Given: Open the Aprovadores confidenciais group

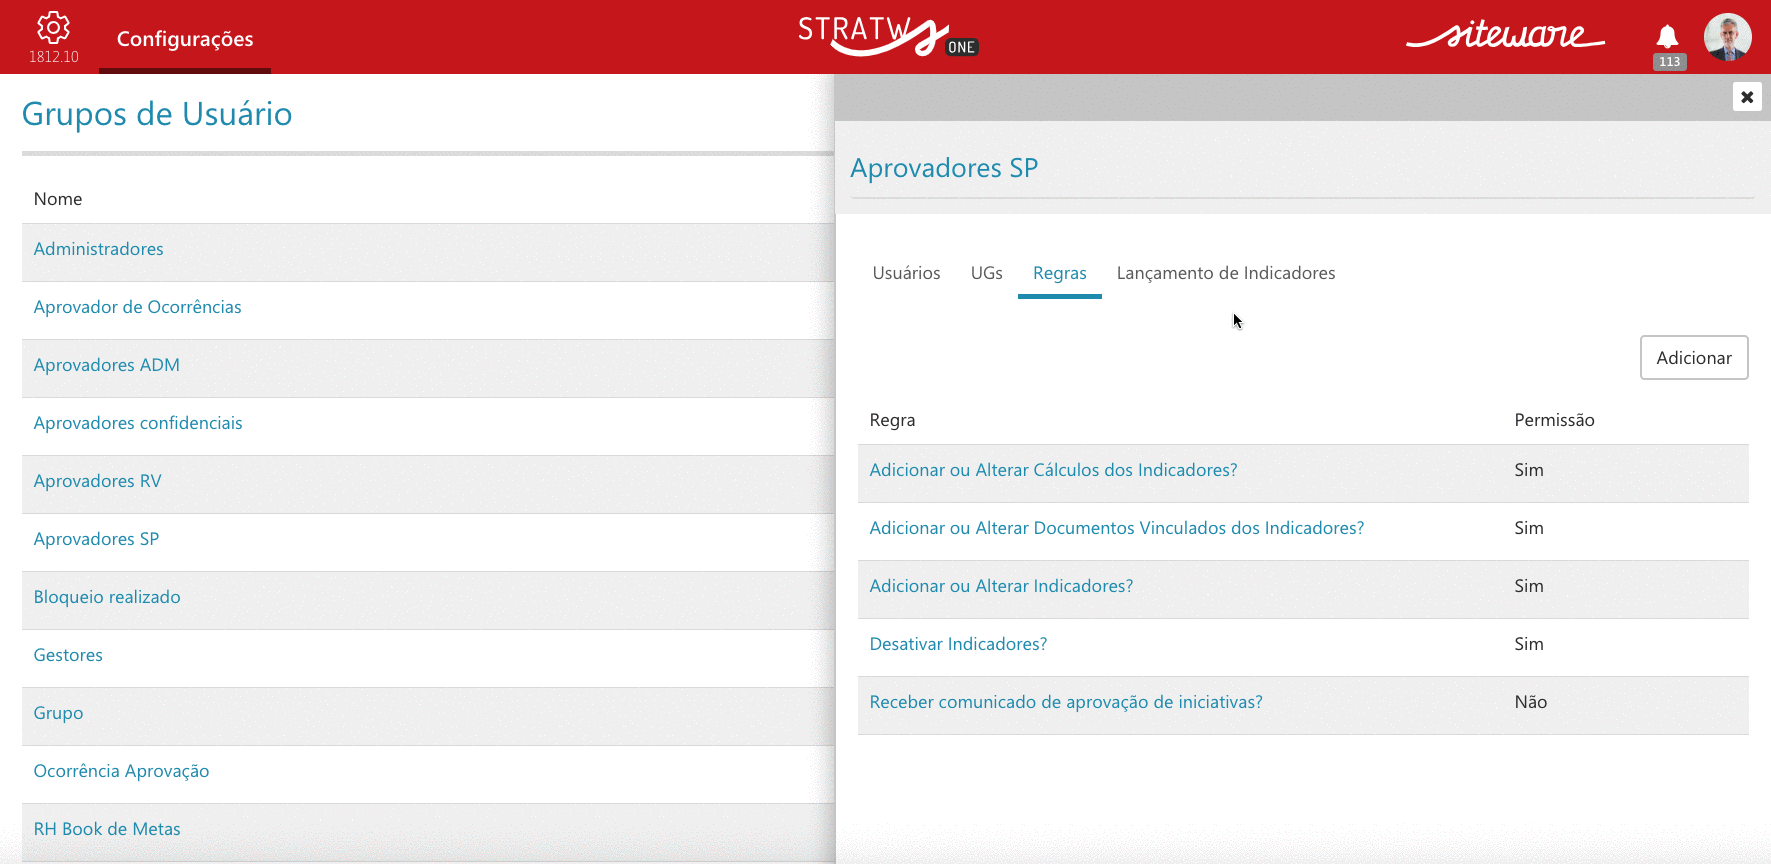Looking at the screenshot, I should tap(138, 423).
